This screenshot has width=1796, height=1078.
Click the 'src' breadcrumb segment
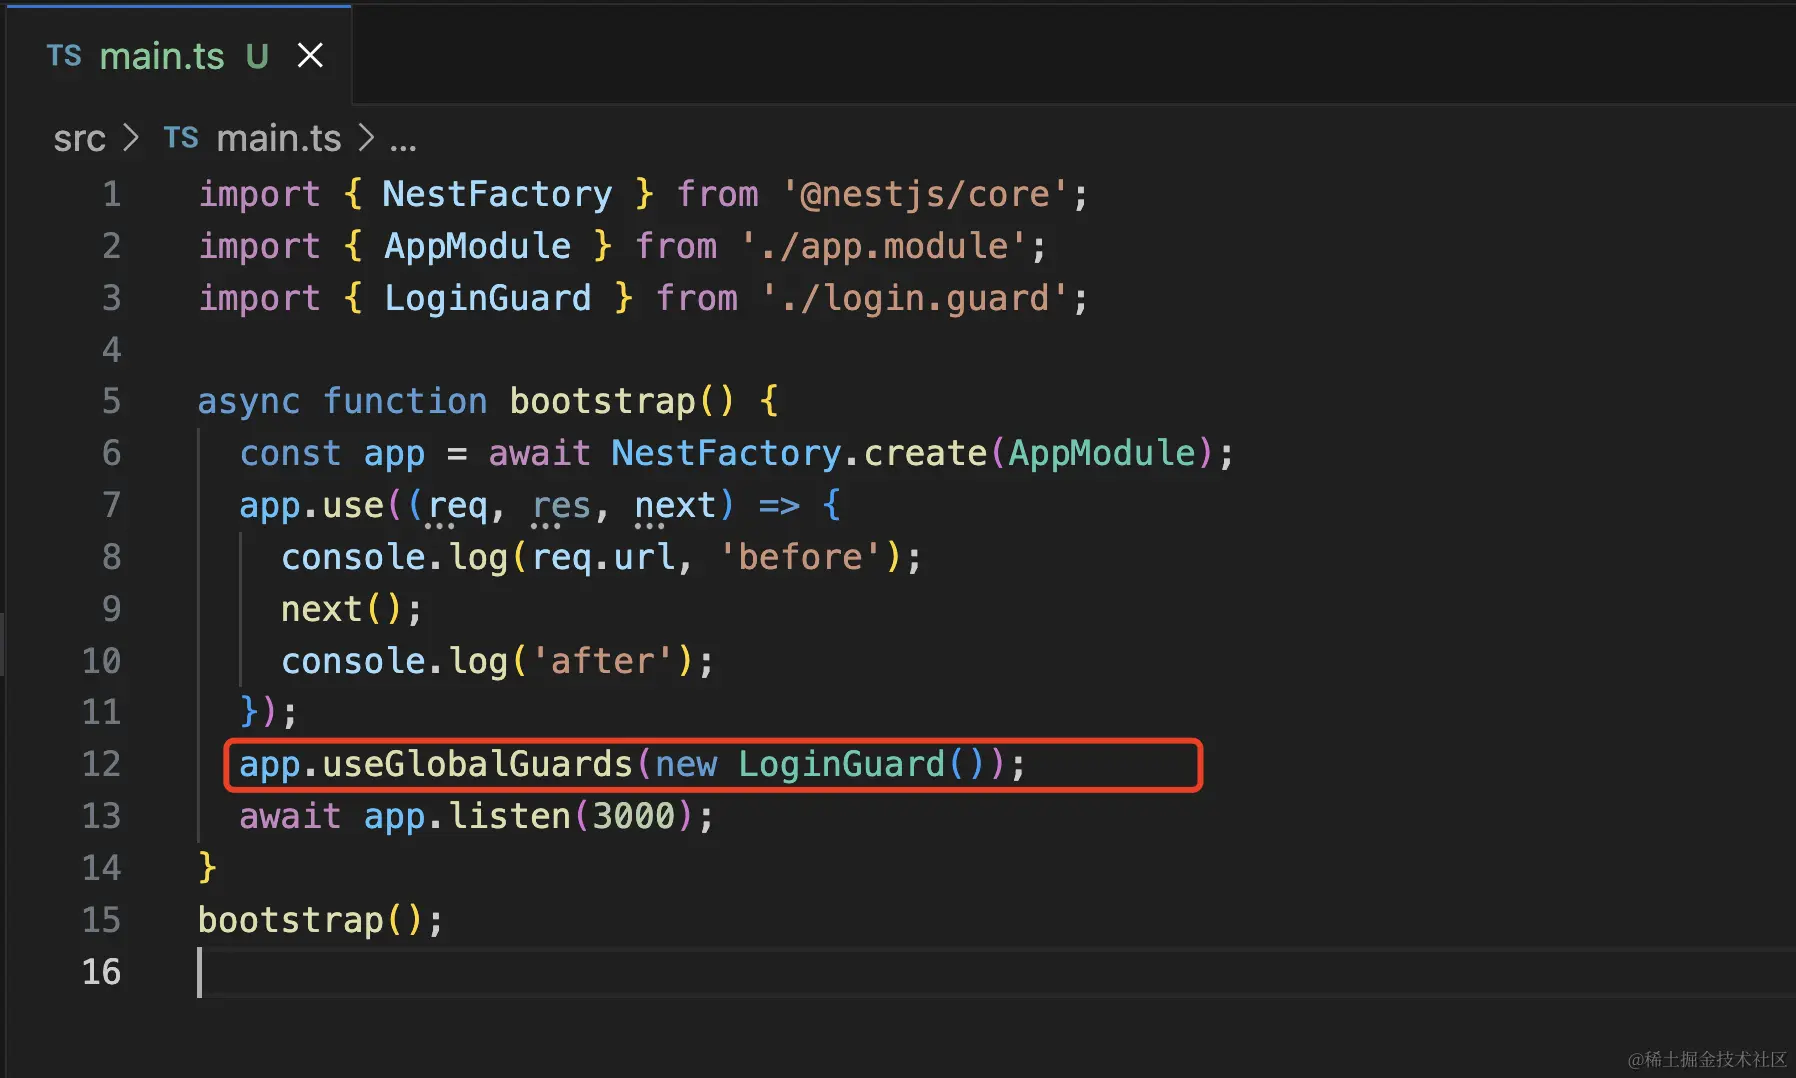(79, 138)
